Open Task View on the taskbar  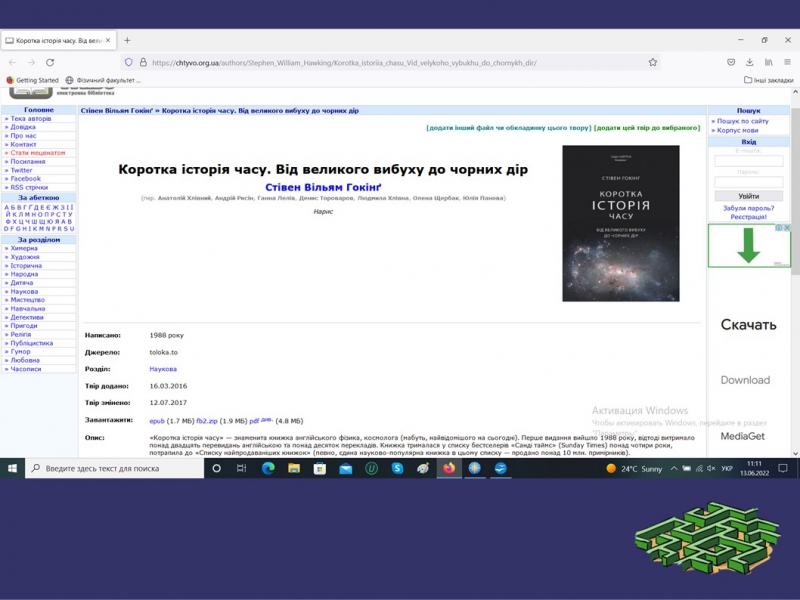[x=241, y=468]
